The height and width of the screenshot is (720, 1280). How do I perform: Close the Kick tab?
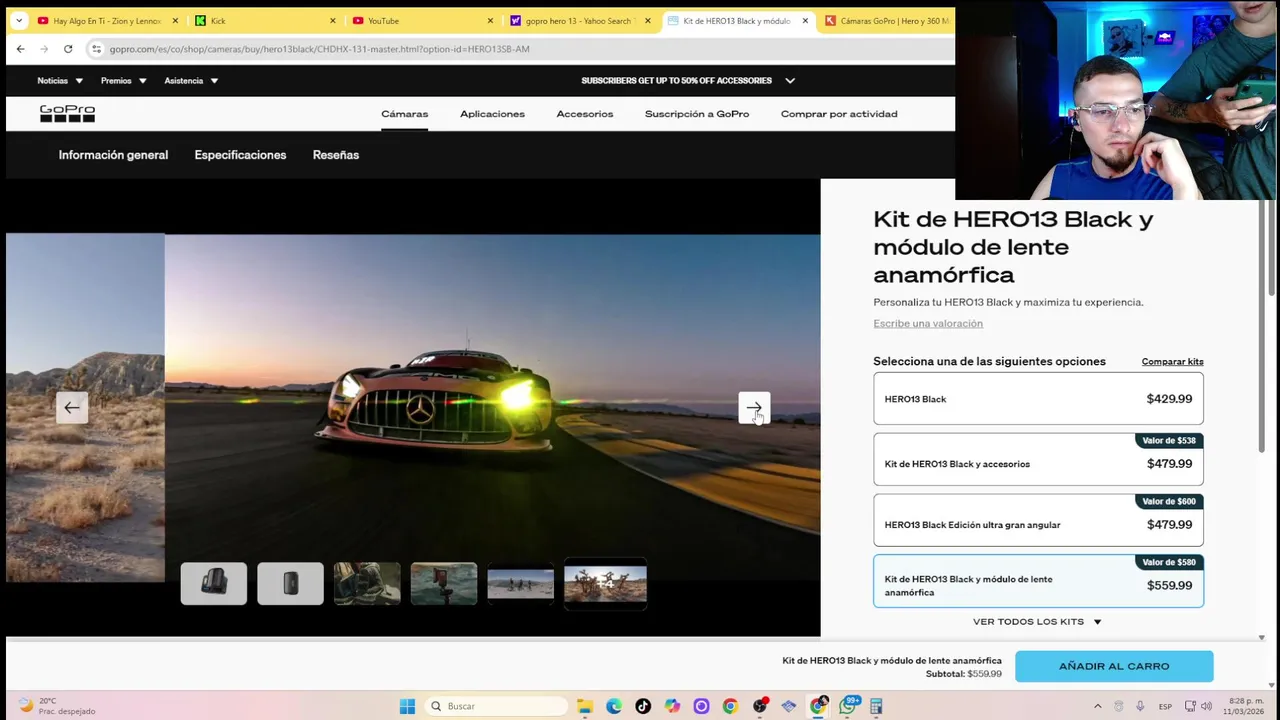click(333, 20)
